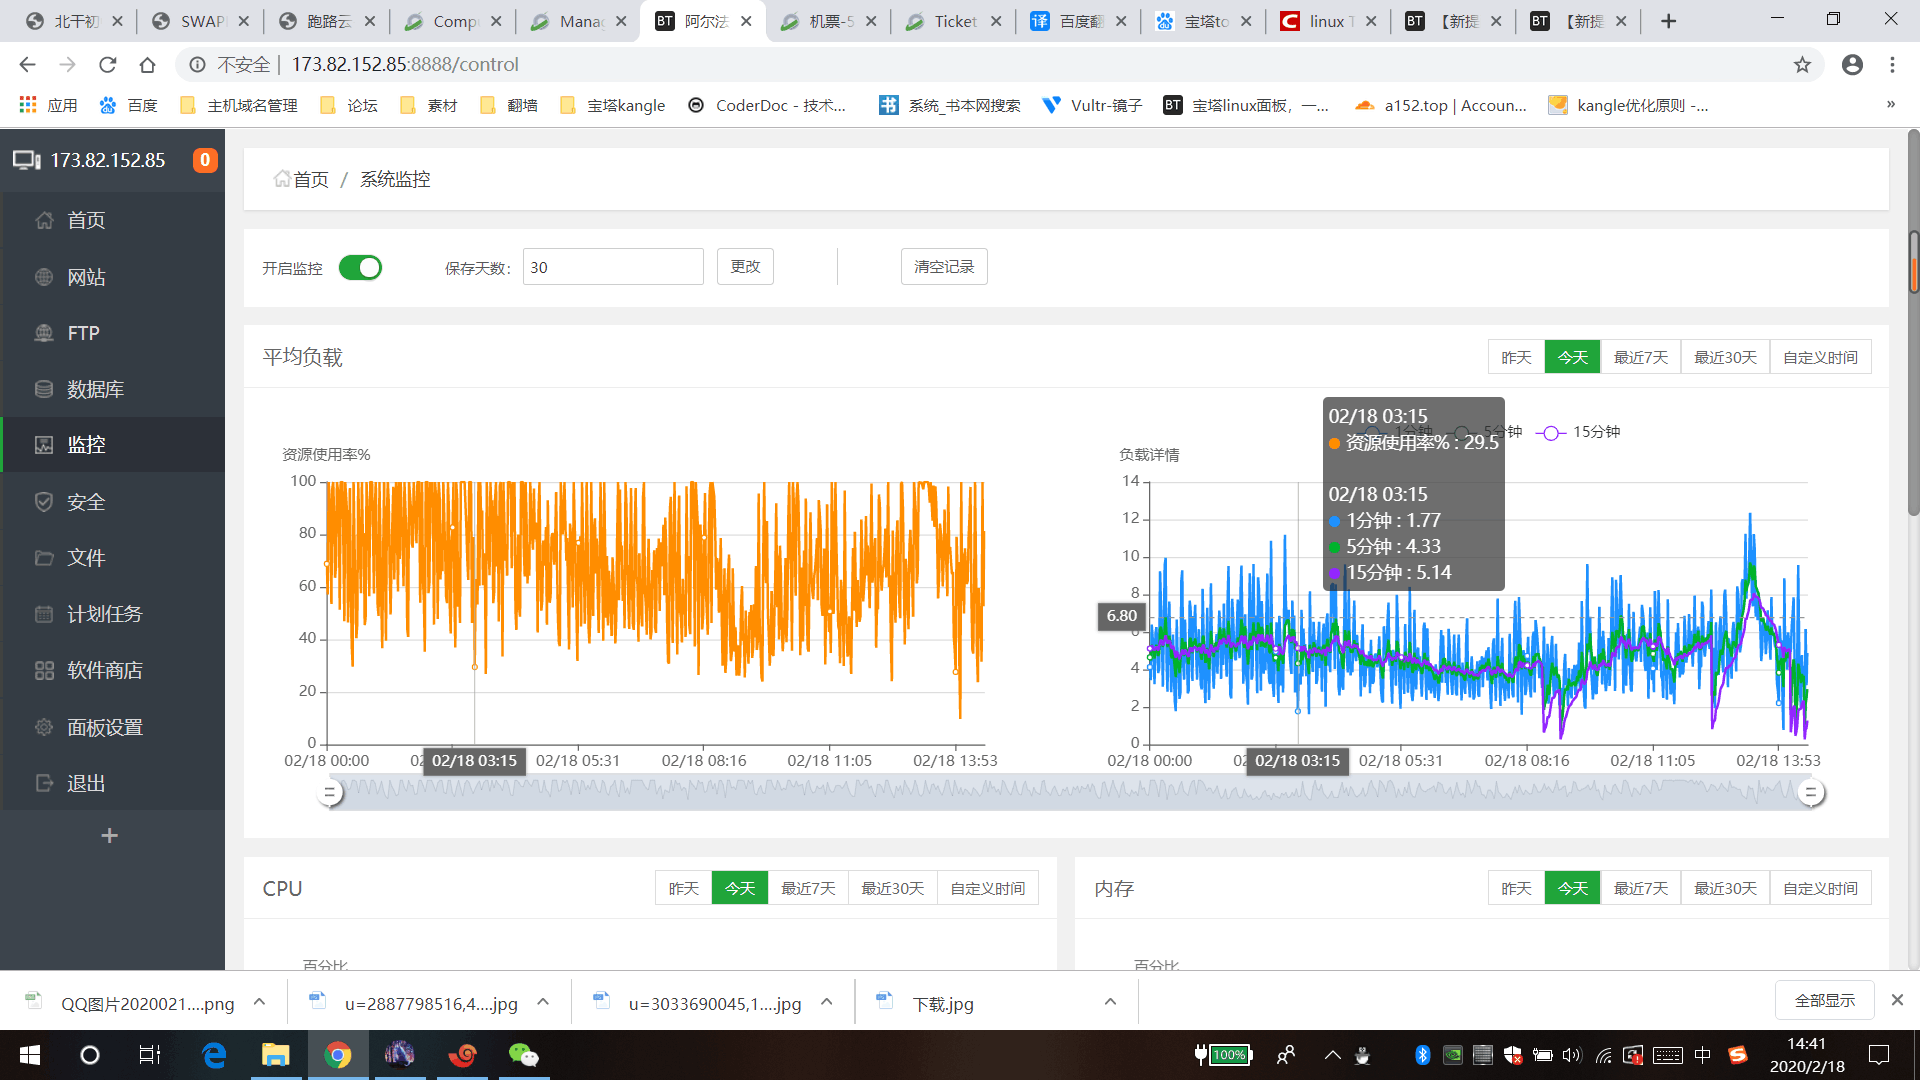Open the FTP sidebar icon
Image resolution: width=1920 pixels, height=1080 pixels.
(44, 333)
